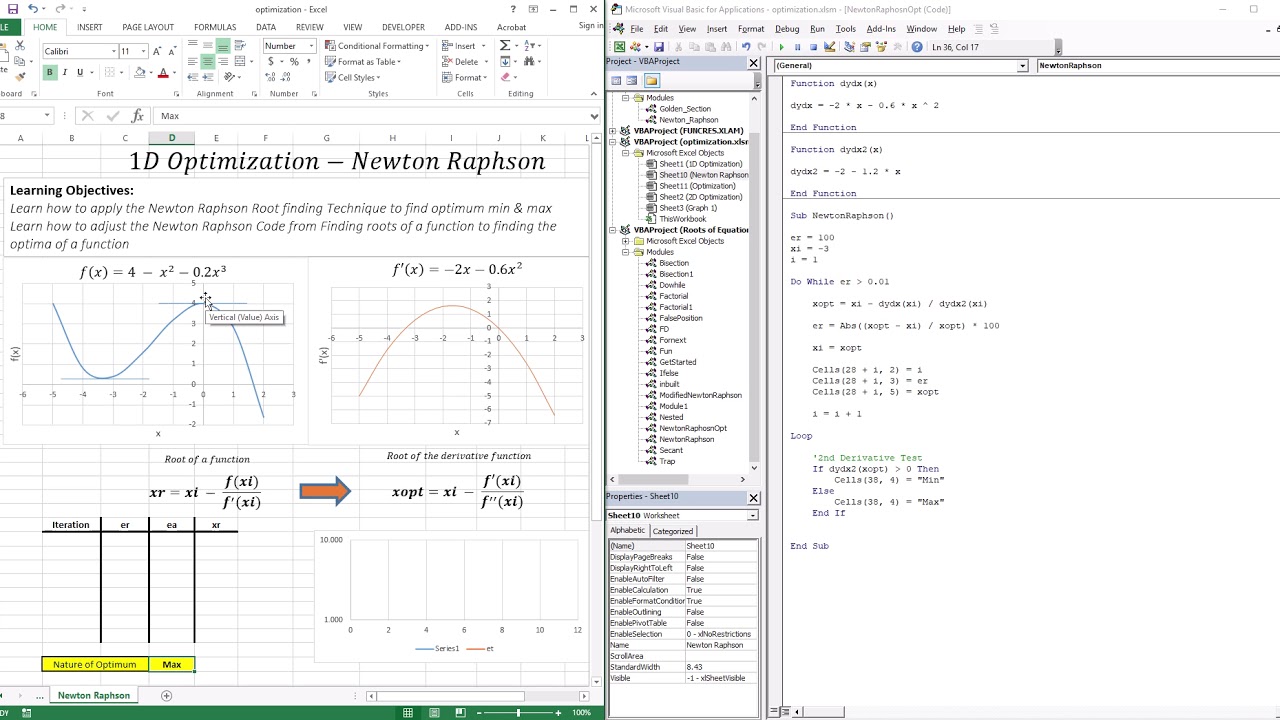Image resolution: width=1280 pixels, height=720 pixels.
Task: Open the Number format dropdown
Action: click(x=311, y=46)
